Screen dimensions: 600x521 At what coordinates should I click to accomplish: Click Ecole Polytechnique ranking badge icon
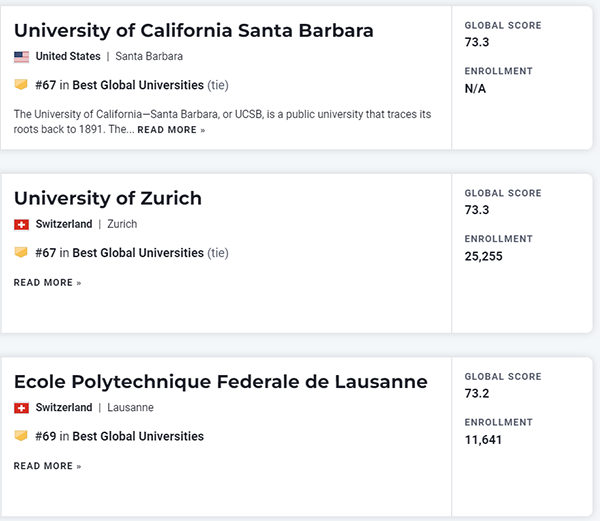21,436
